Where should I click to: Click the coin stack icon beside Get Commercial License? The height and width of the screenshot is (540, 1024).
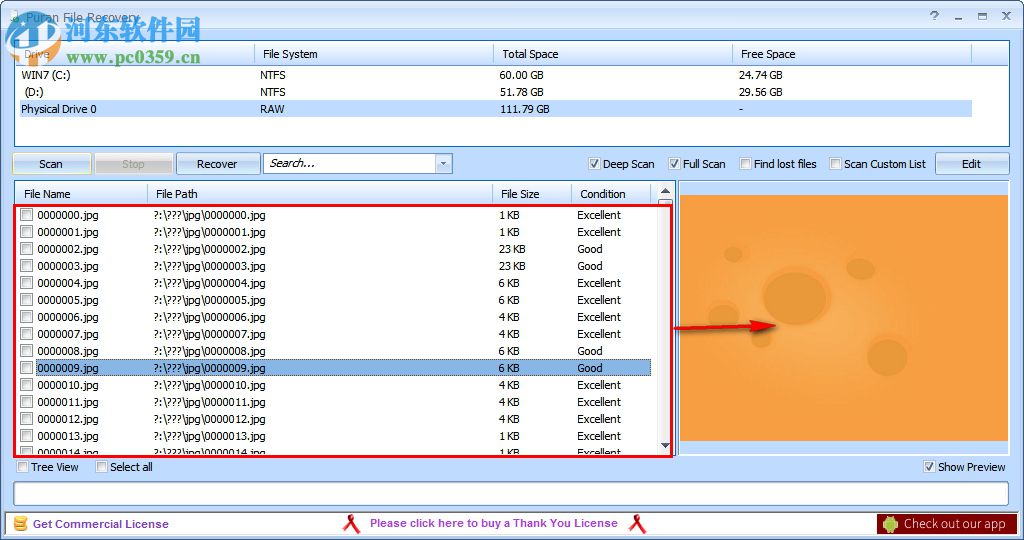[x=21, y=524]
